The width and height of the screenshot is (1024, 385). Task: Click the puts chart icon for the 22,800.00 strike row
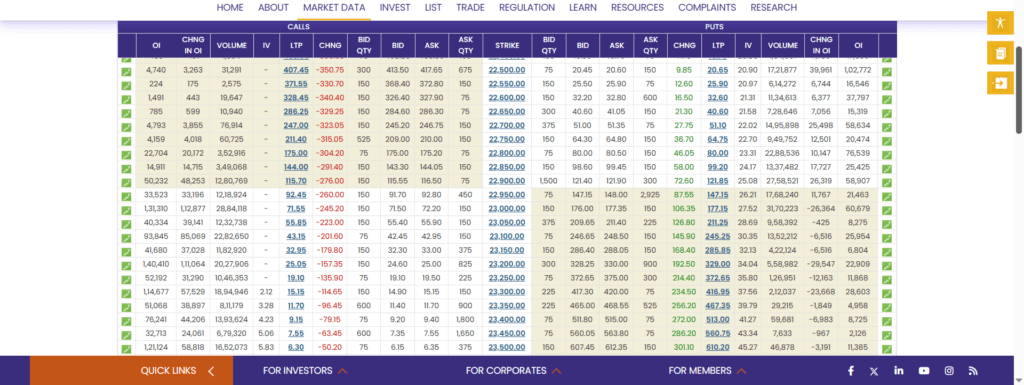(x=887, y=154)
